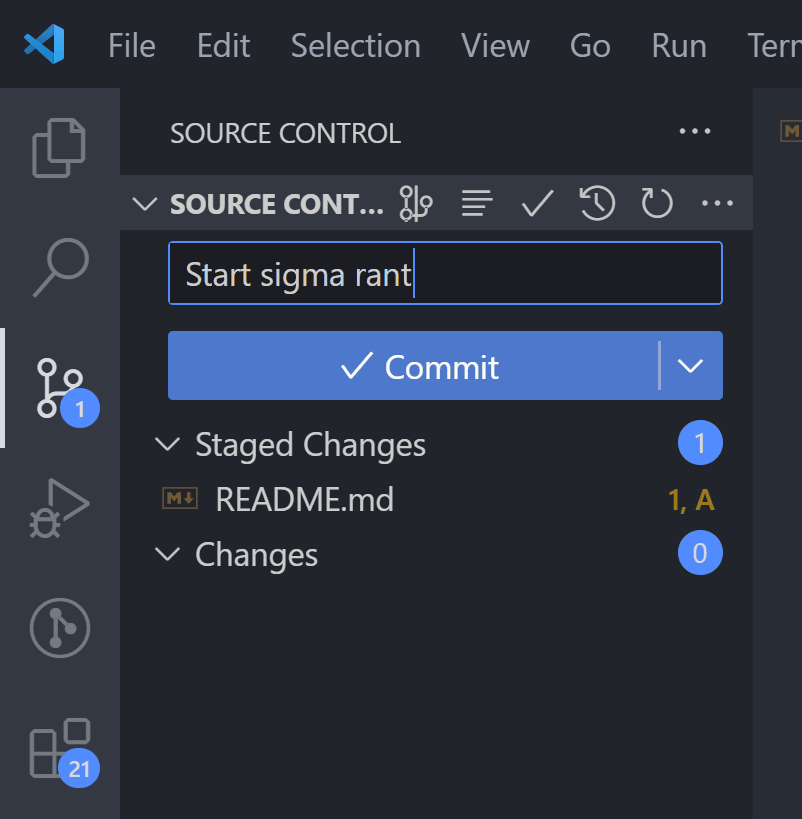Open the Commit button dropdown arrow
Screen dimensions: 802x819
(x=691, y=366)
